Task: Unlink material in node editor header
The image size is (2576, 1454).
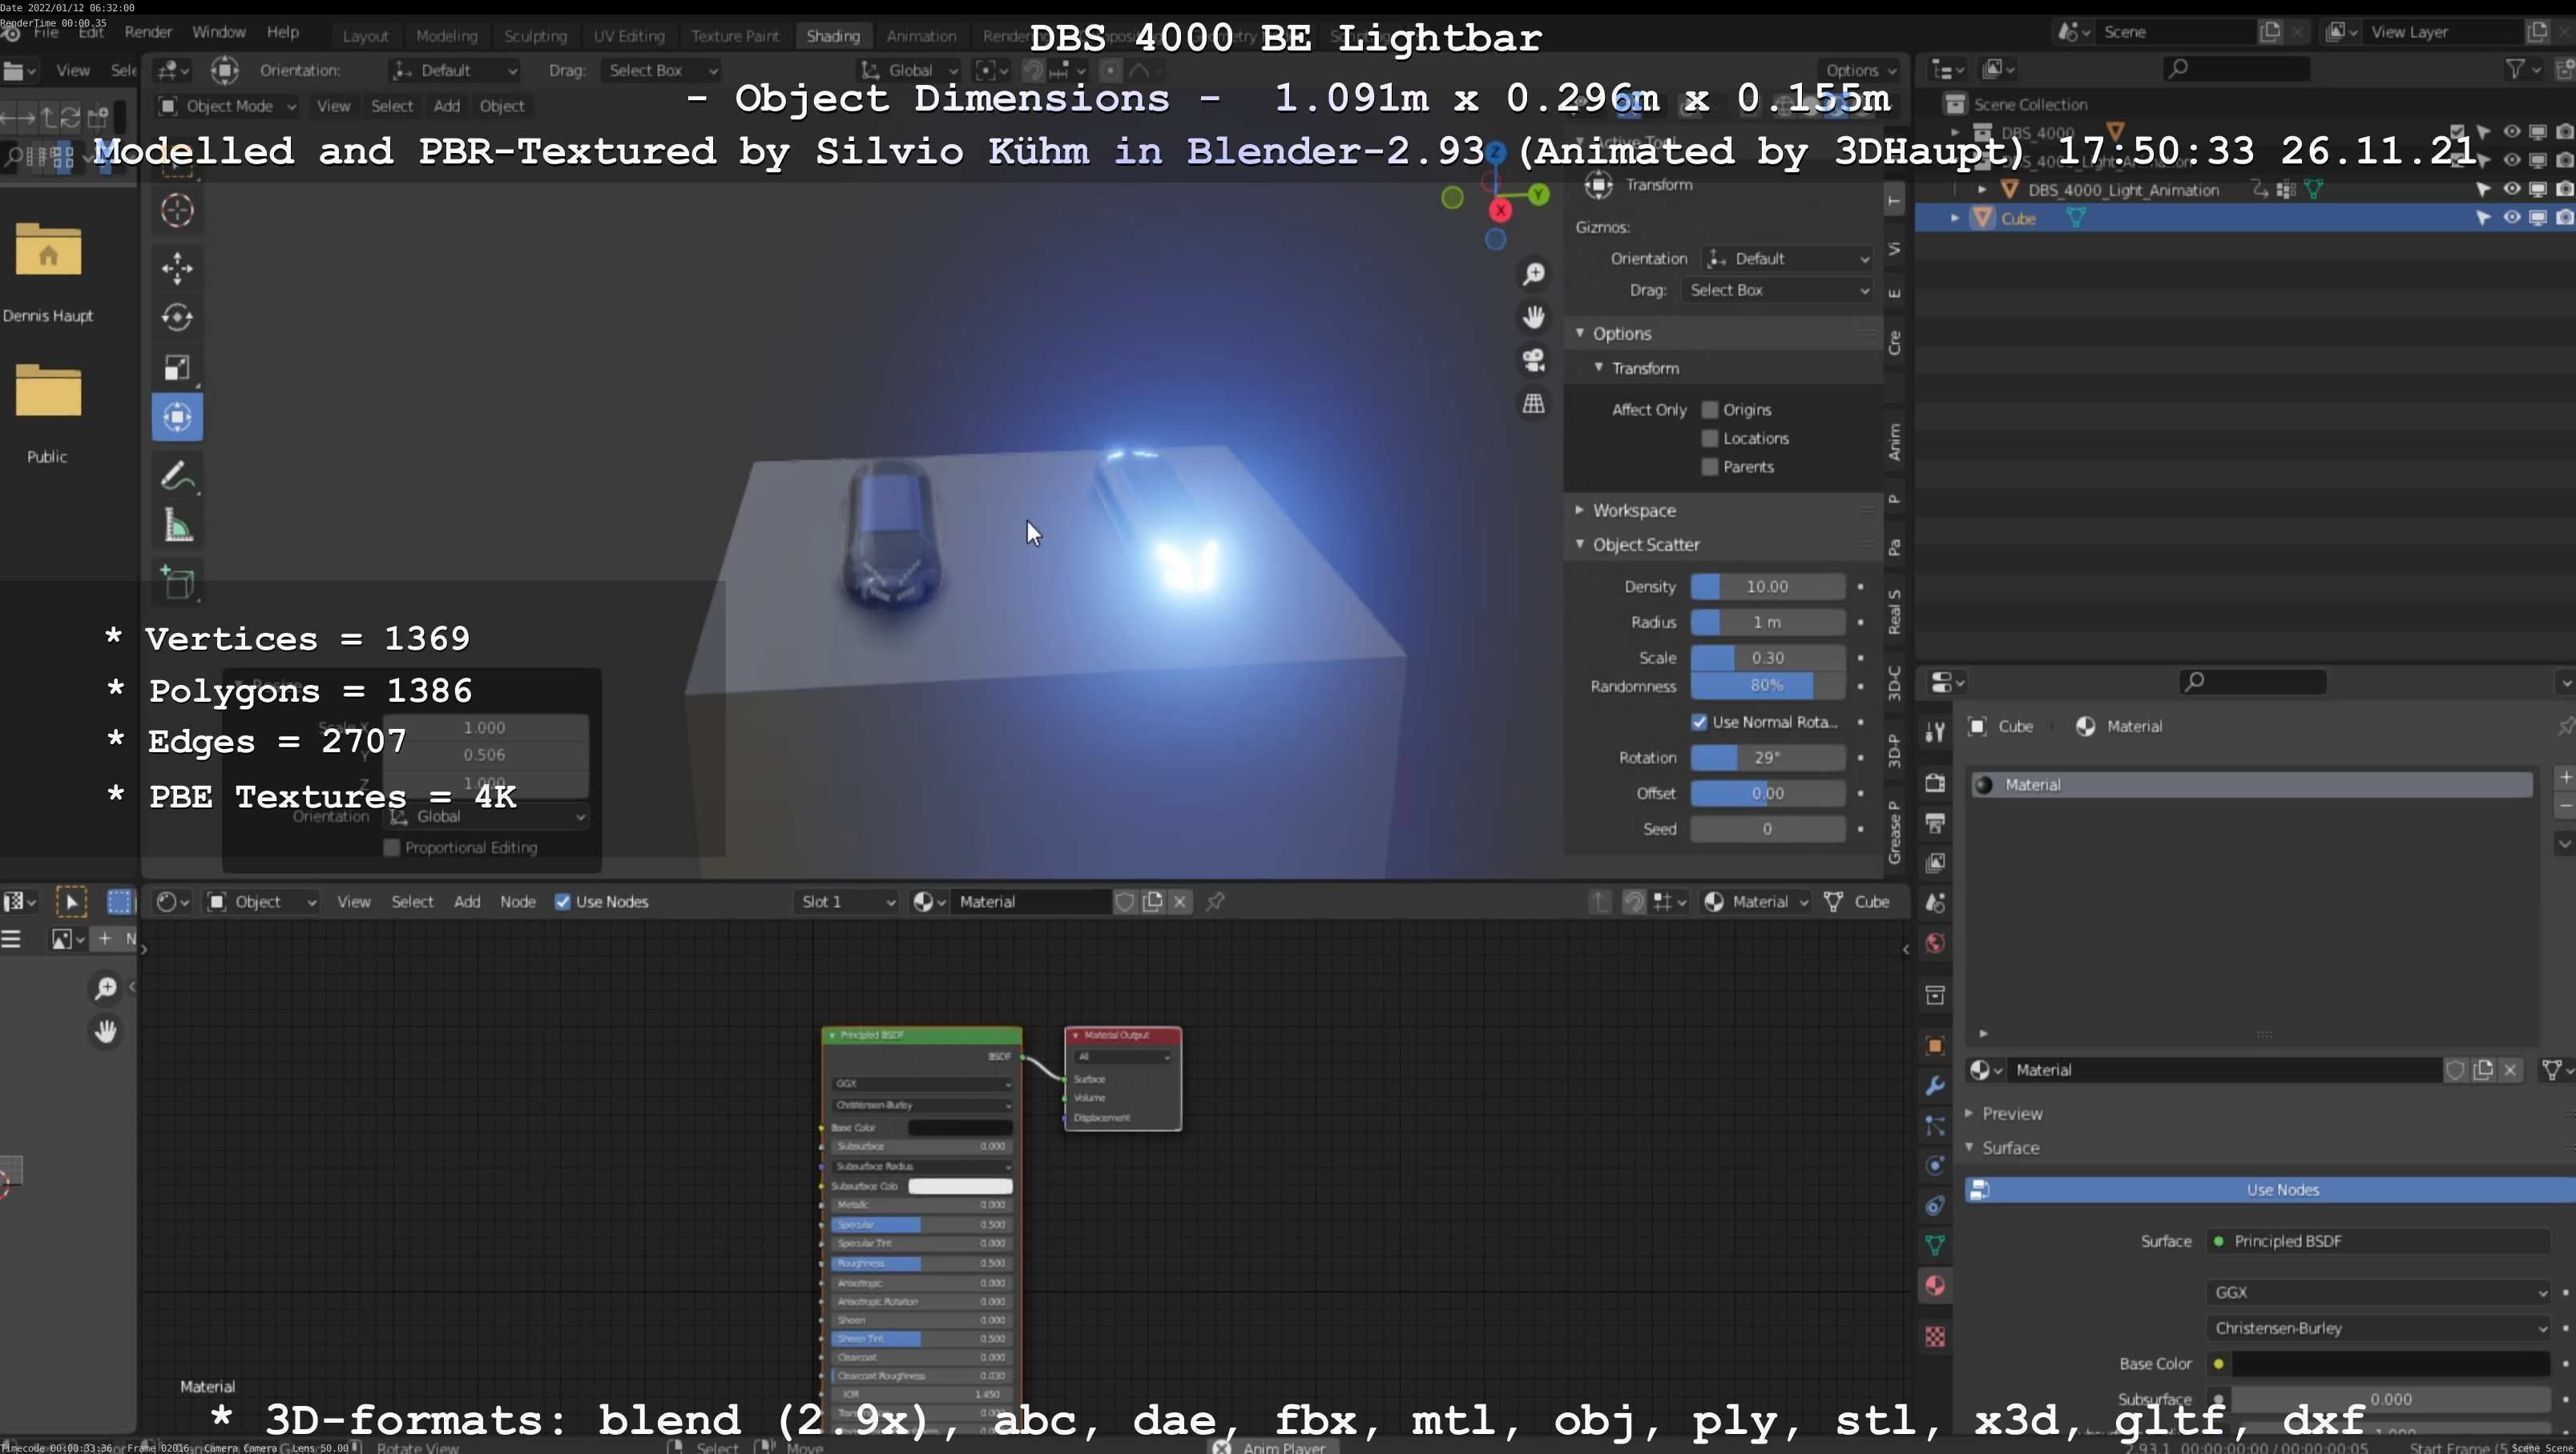Action: click(x=1180, y=902)
